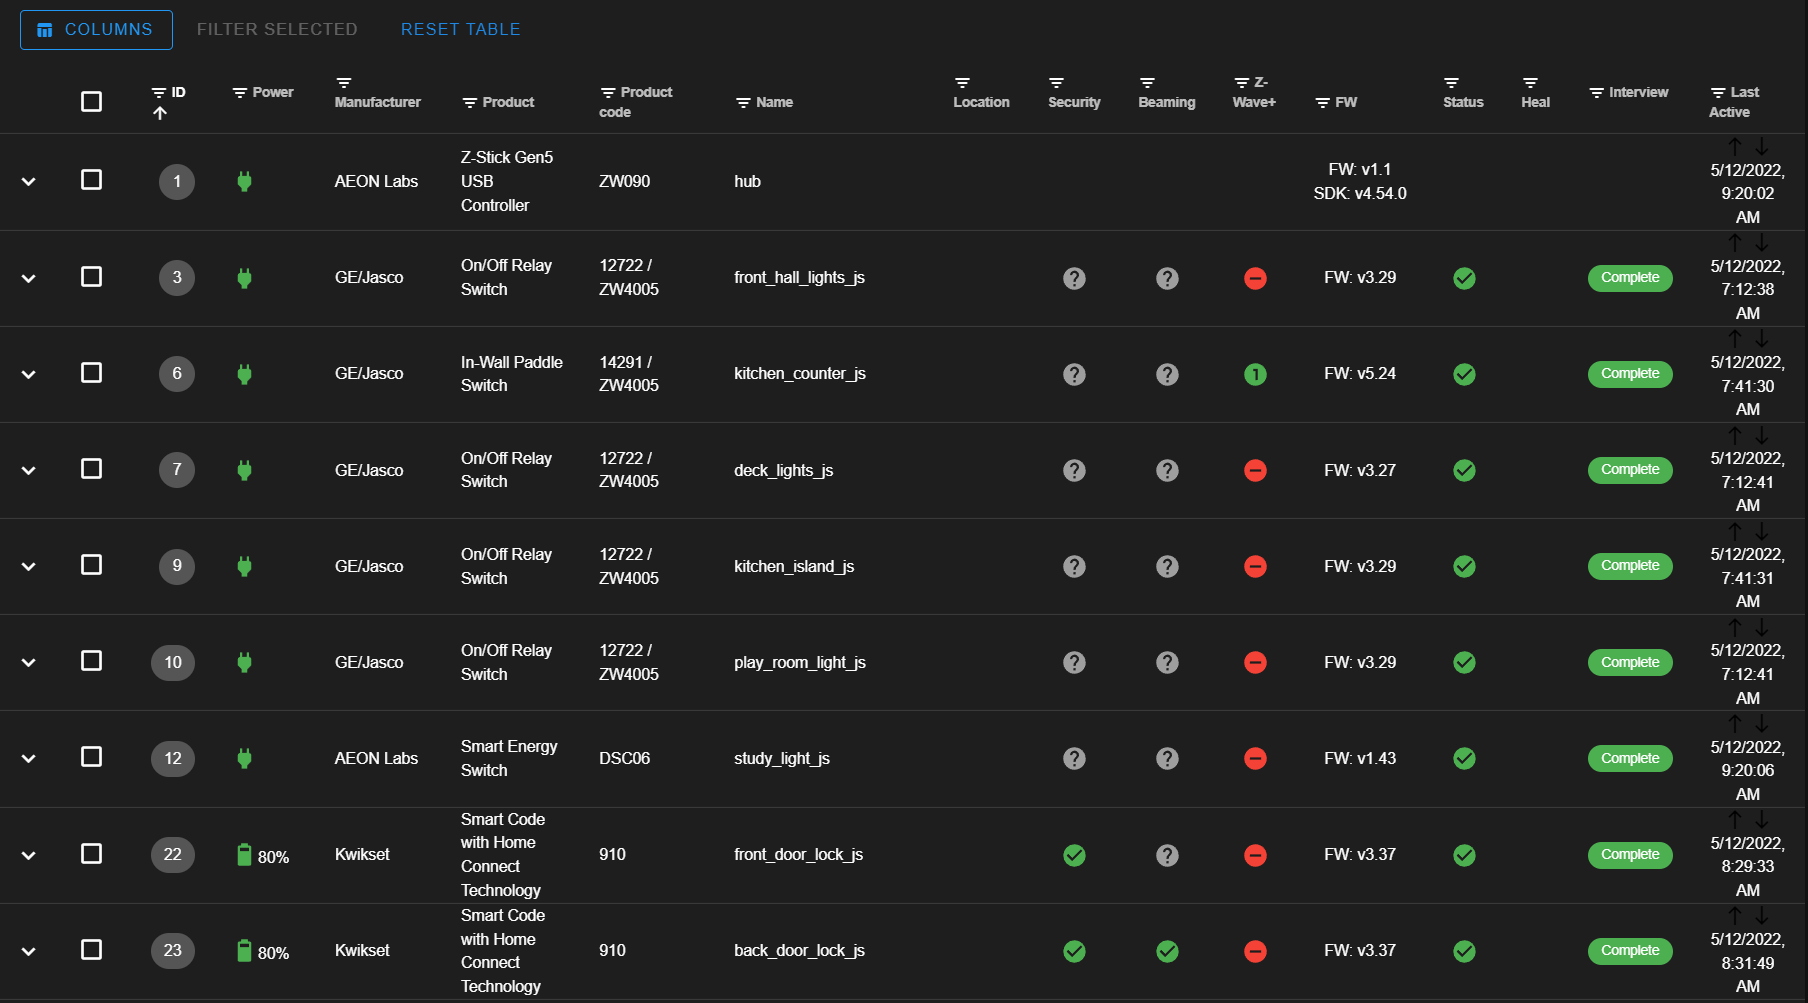1808x1003 pixels.
Task: Click node ID badge 22
Action: point(173,855)
